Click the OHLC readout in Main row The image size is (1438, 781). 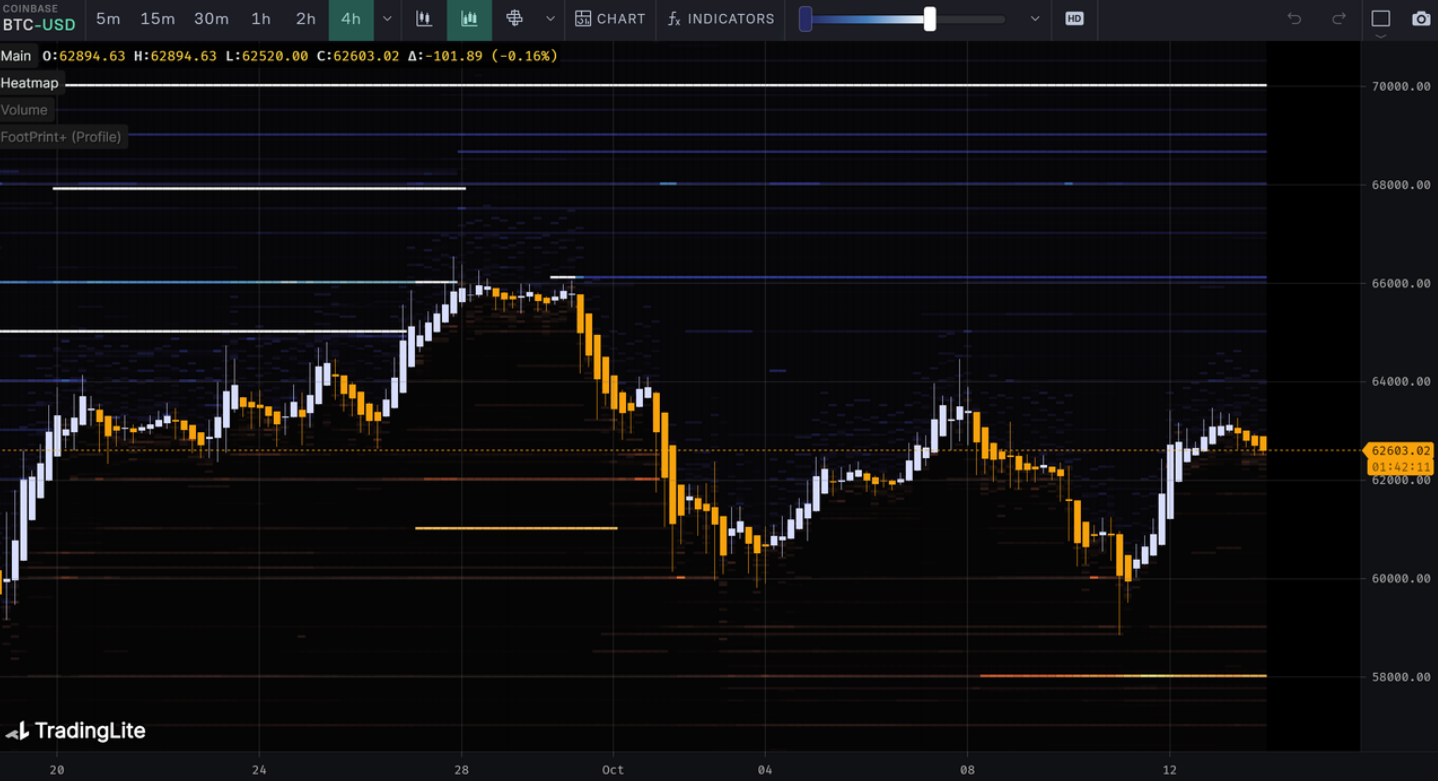click(x=300, y=56)
